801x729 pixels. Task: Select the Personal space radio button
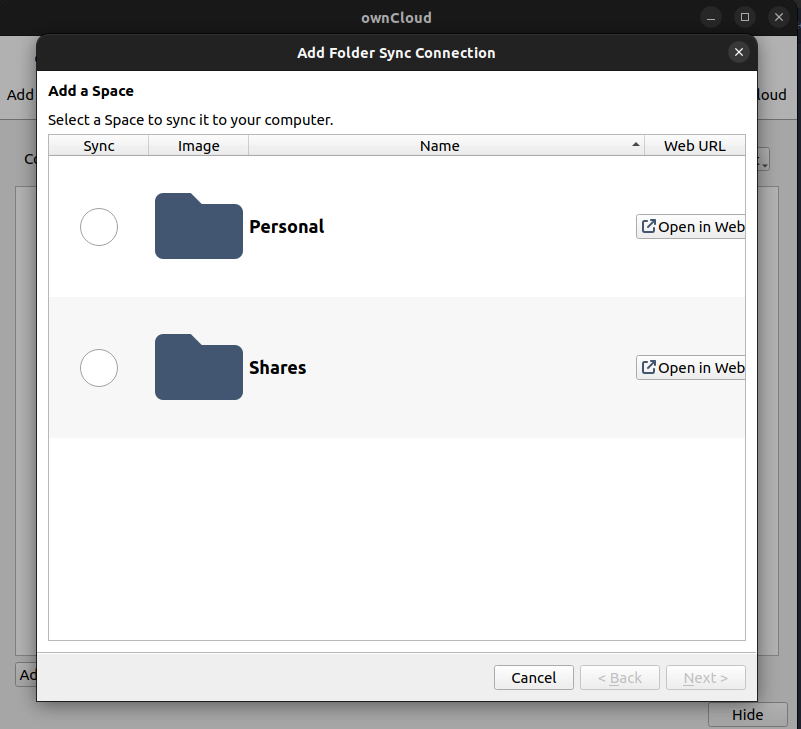98,227
